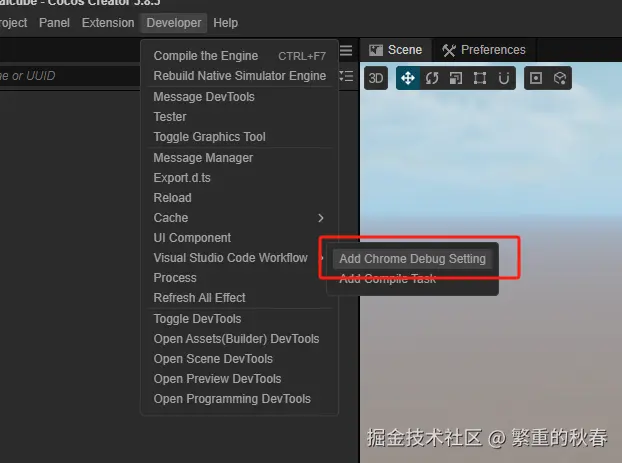Image resolution: width=622 pixels, height=463 pixels.
Task: Choose Rebuild Native Simulator Engine
Action: pos(240,76)
